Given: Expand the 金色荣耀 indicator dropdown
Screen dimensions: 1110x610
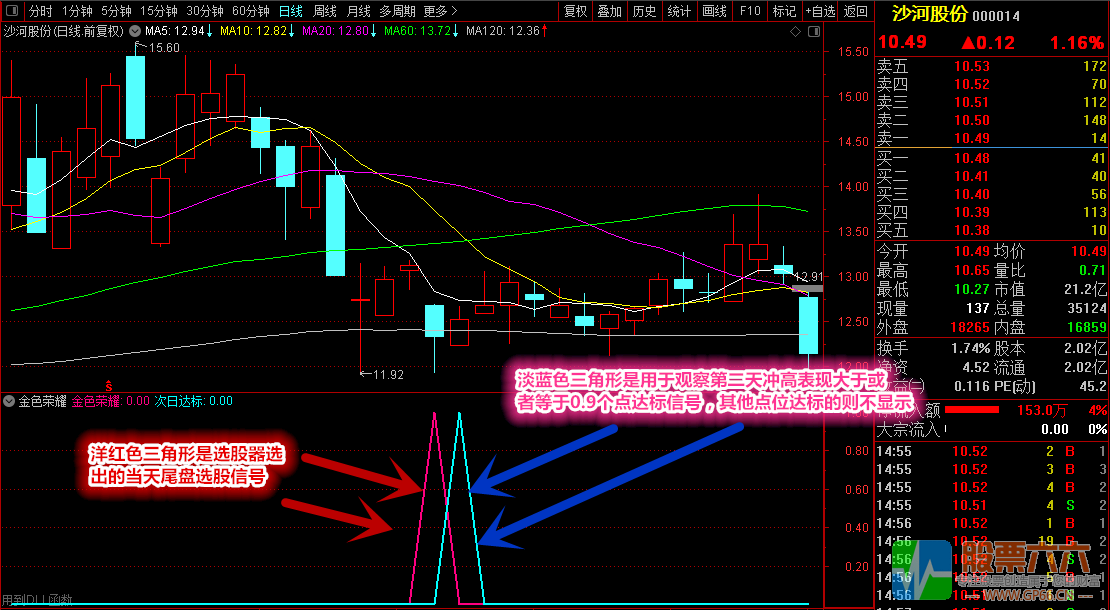Looking at the screenshot, I should (x=10, y=401).
